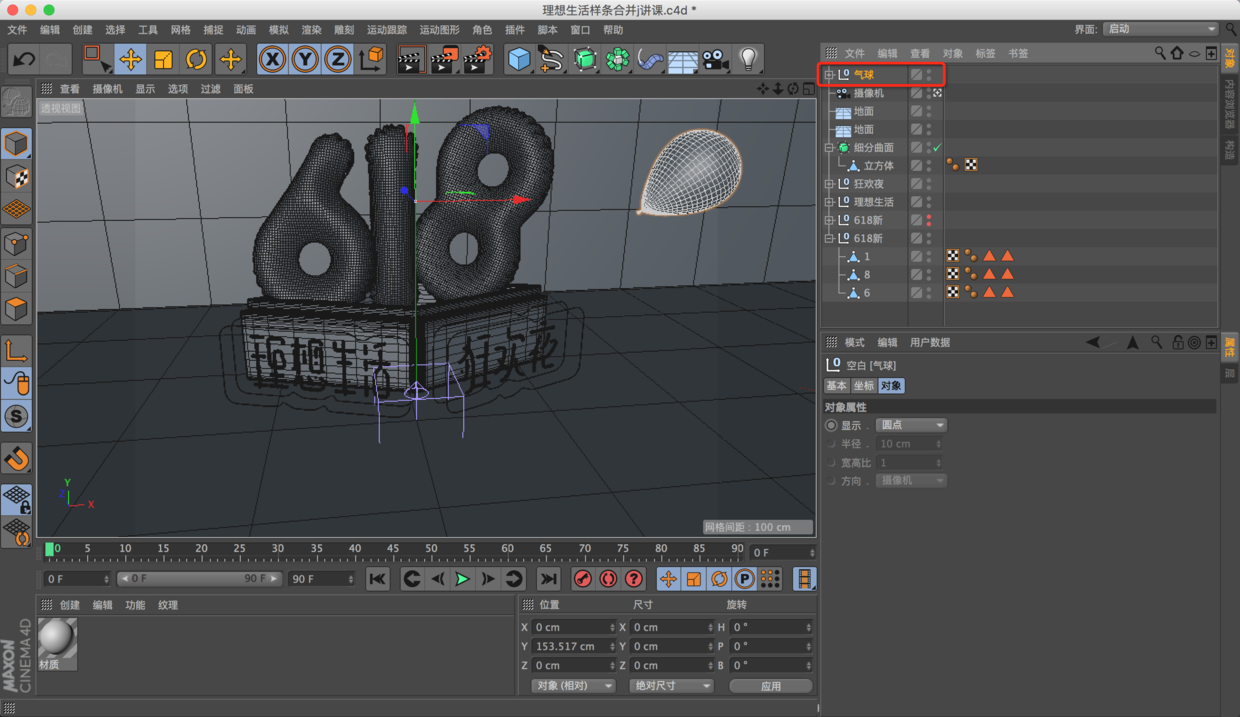Add a camera object from toolbar
This screenshot has height=717, width=1240.
[714, 59]
